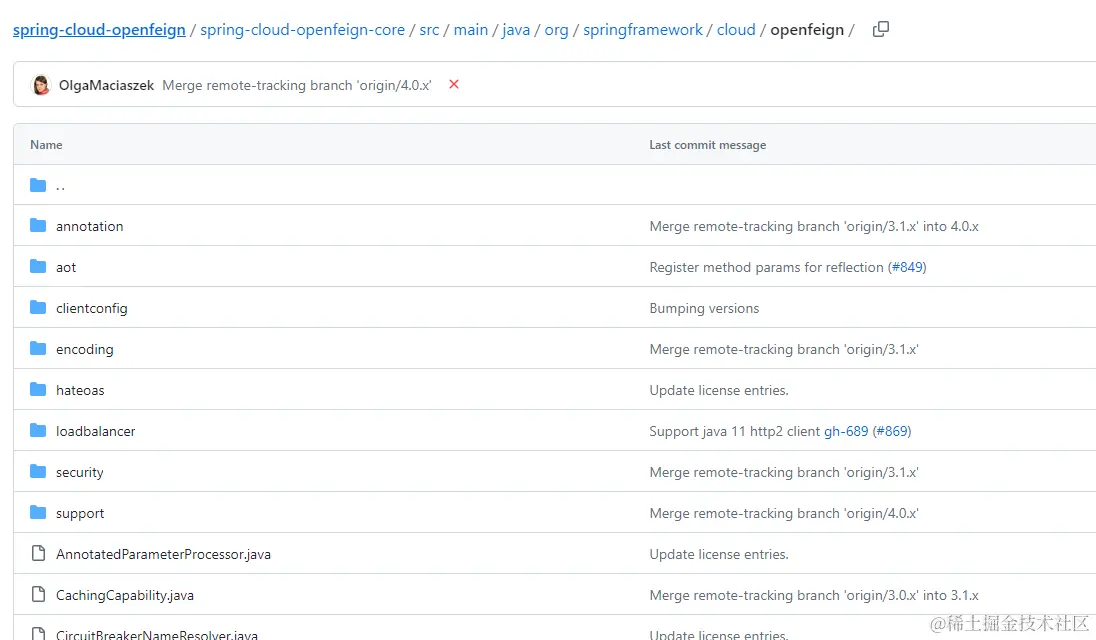Open OlgaMaciaszek's avatar image
Screen dimensions: 1096x640
[41, 85]
